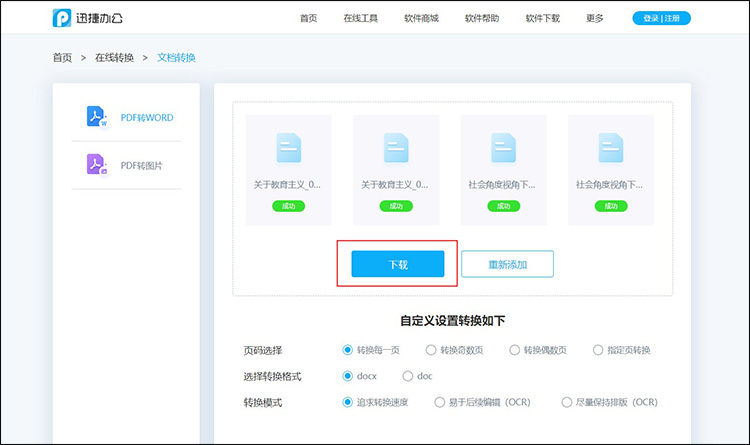Select the second 关于教育主义_0... file icon
This screenshot has height=445, width=750.
click(x=396, y=148)
